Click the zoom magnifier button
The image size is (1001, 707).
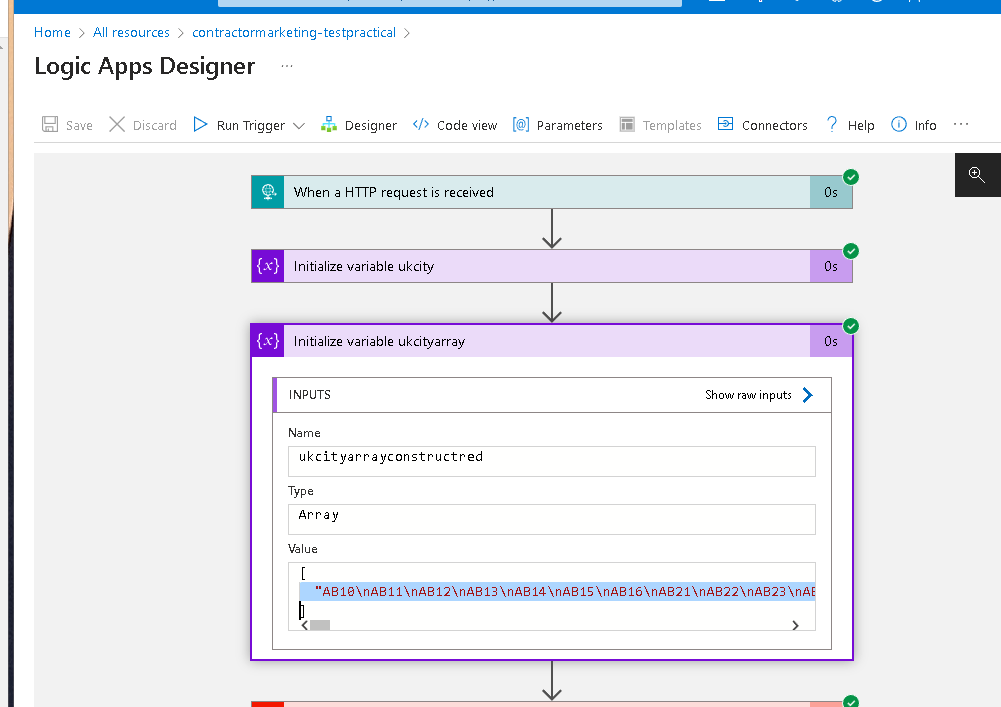977,174
